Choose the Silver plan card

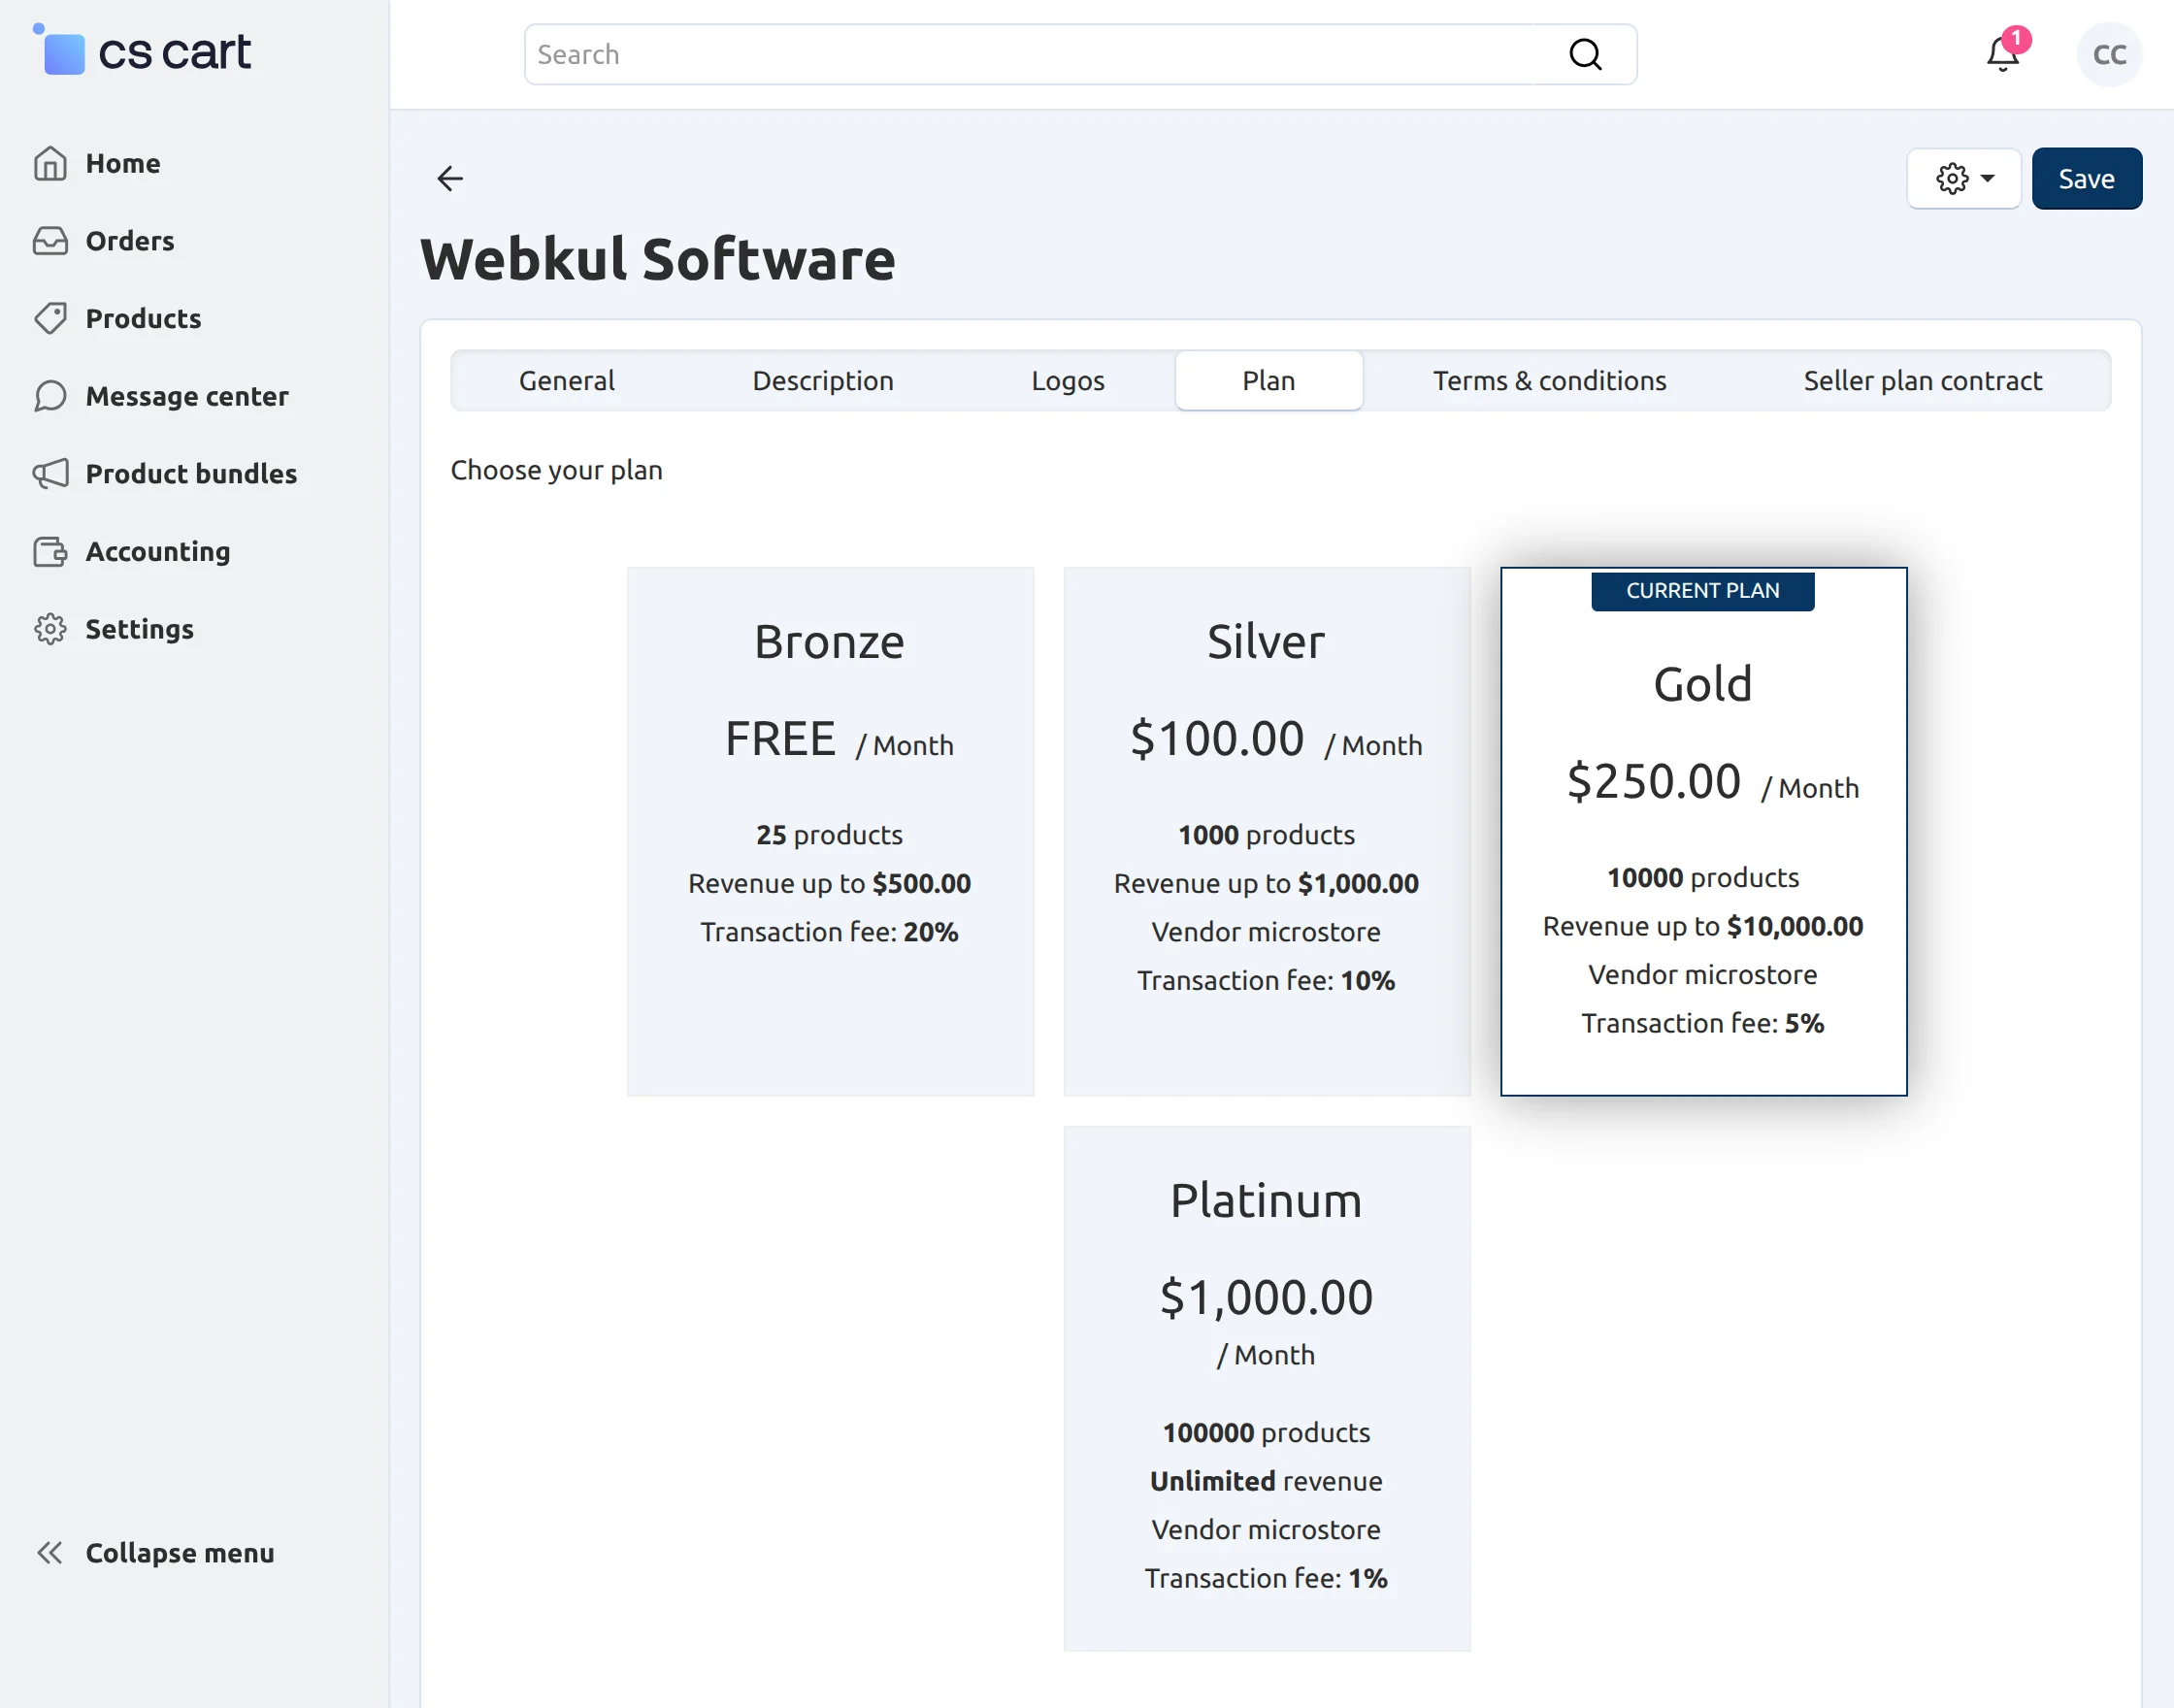pyautogui.click(x=1267, y=831)
